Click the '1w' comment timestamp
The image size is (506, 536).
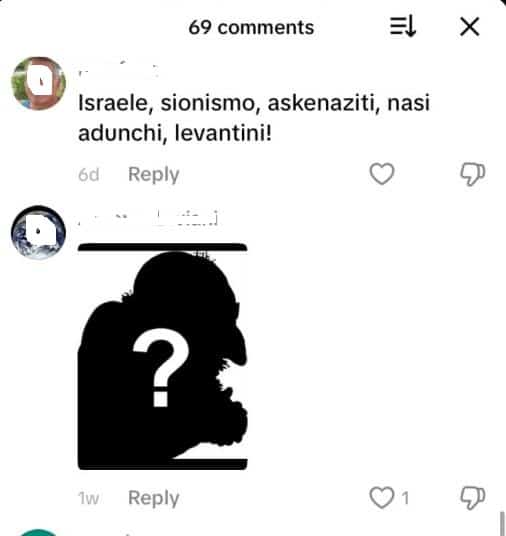click(x=89, y=498)
